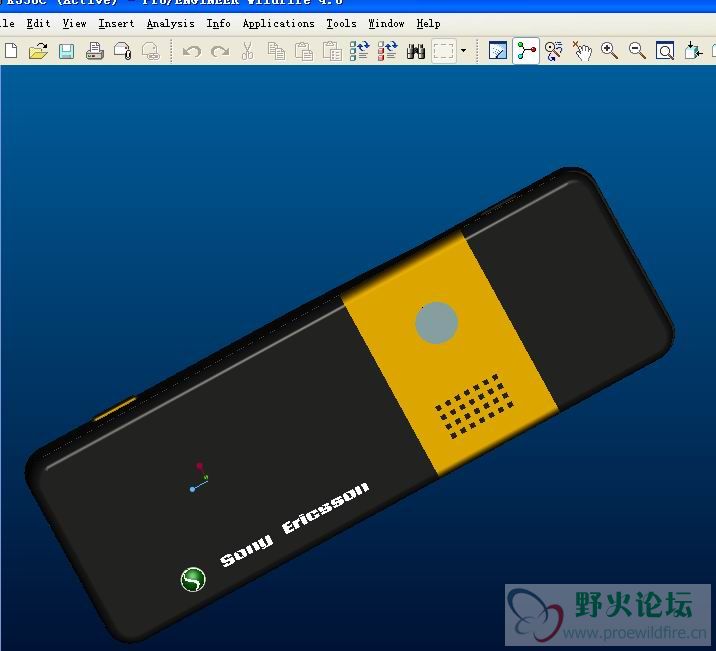The width and height of the screenshot is (716, 651).
Task: Open the Analysis menu
Action: 170,23
